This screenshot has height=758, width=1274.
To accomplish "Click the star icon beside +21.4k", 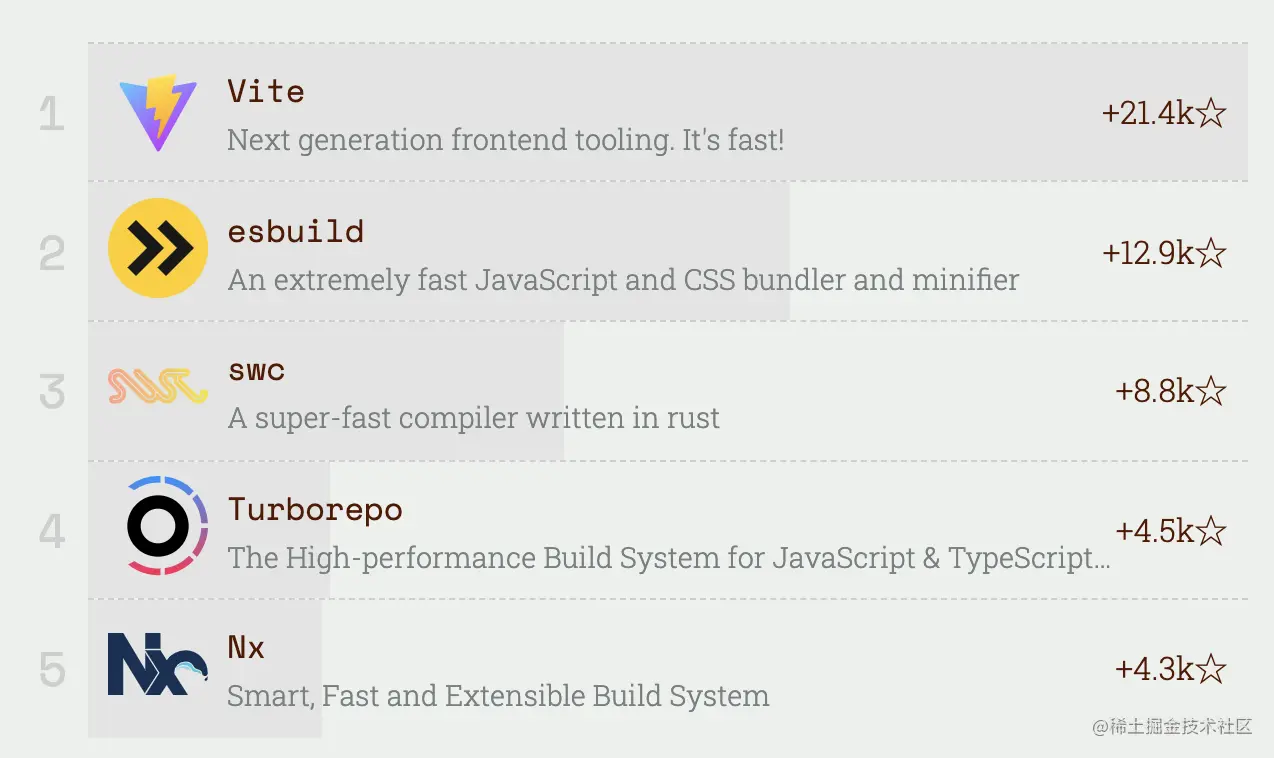I will (x=1211, y=114).
